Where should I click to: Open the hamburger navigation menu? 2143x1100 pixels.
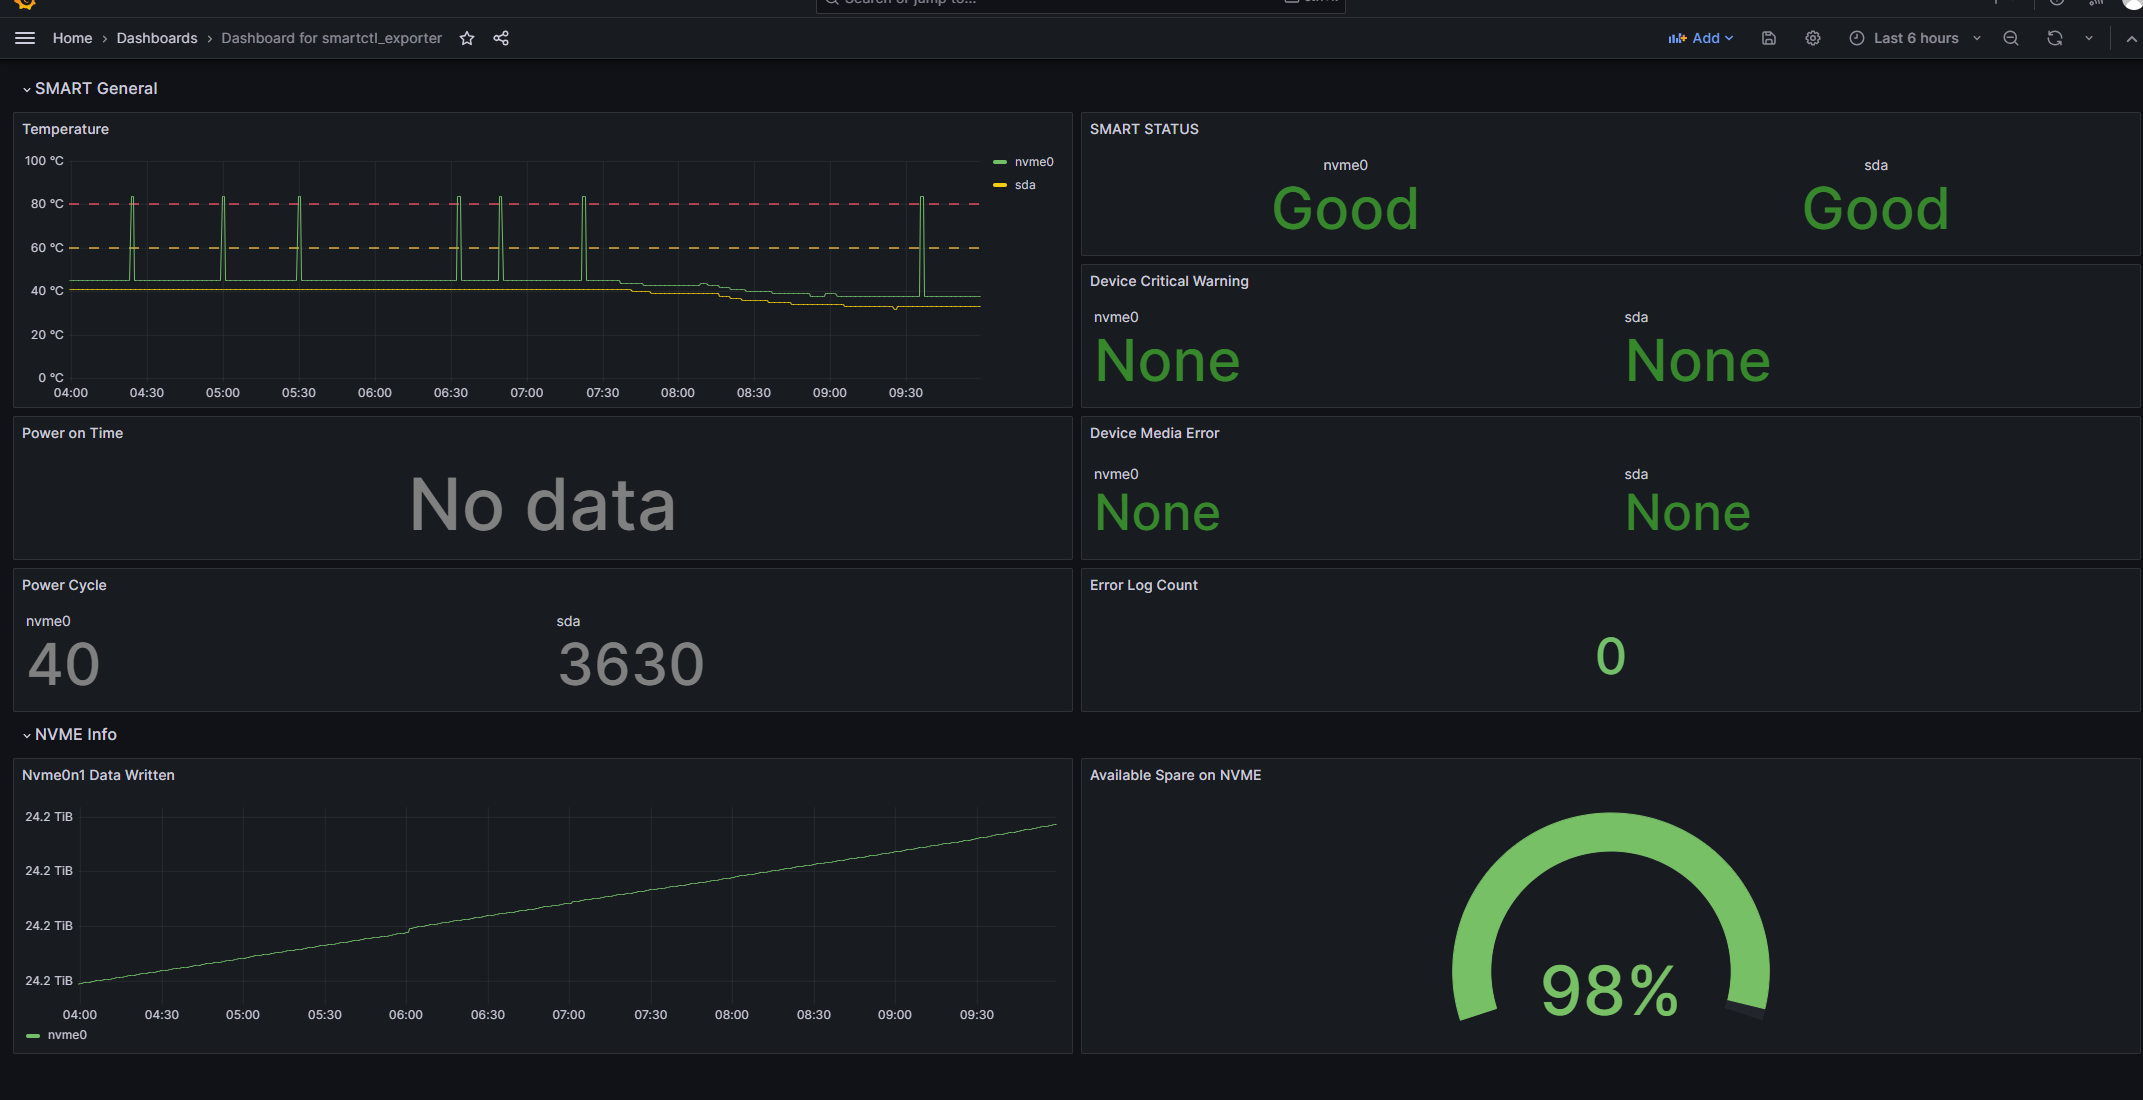25,38
